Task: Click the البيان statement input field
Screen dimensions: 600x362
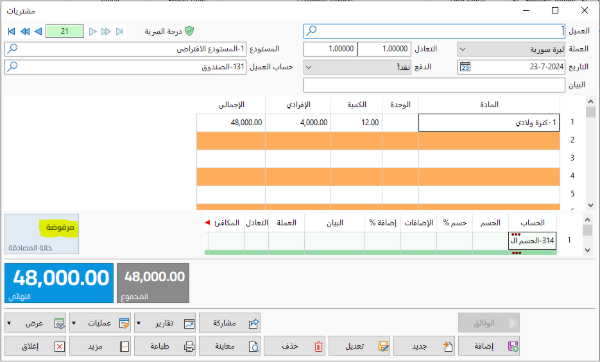Action: click(434, 85)
